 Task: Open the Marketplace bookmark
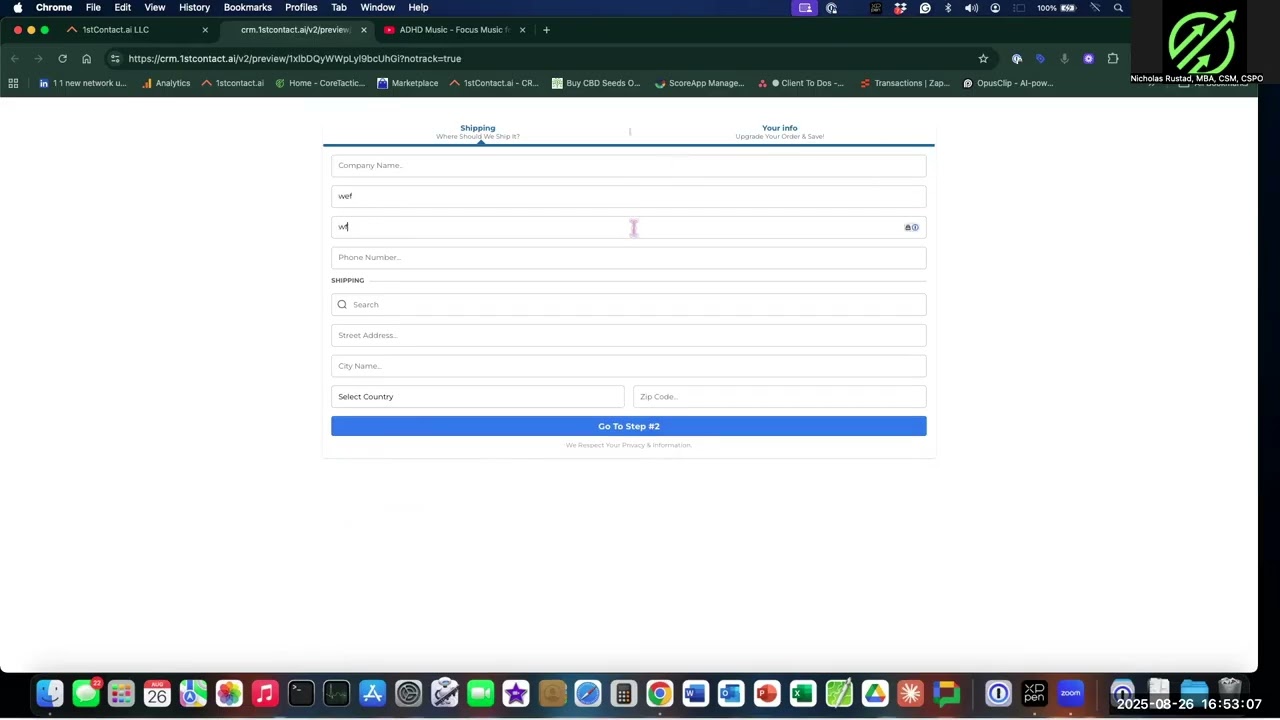pos(408,83)
